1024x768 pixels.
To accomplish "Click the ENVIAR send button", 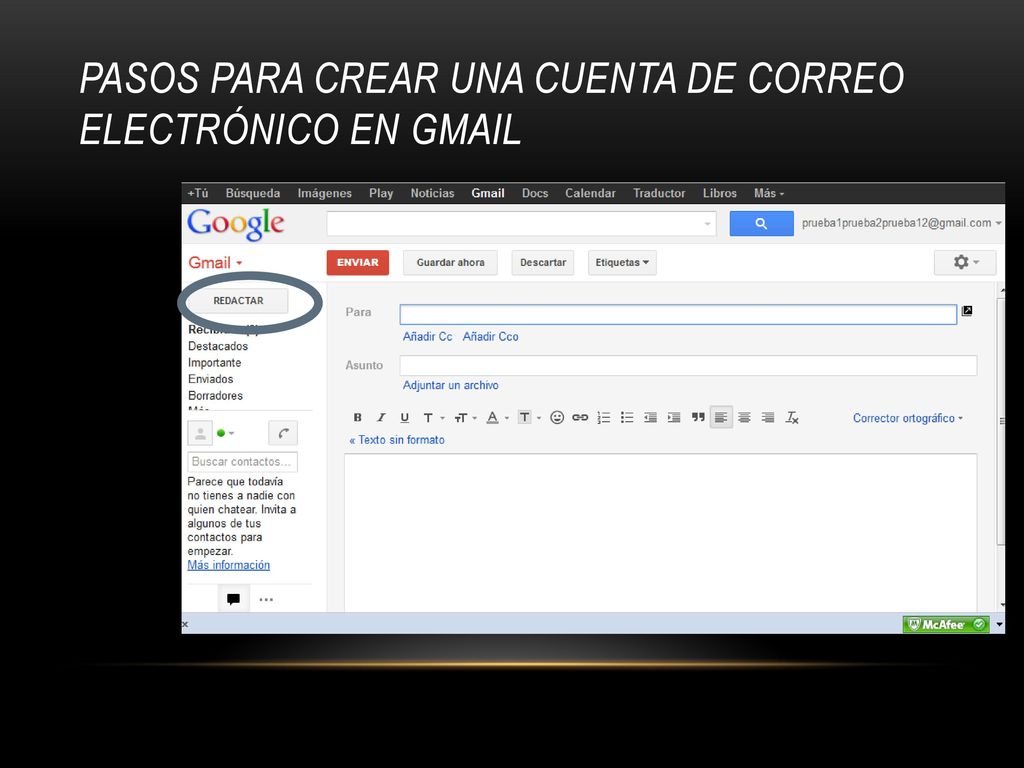I will [358, 263].
